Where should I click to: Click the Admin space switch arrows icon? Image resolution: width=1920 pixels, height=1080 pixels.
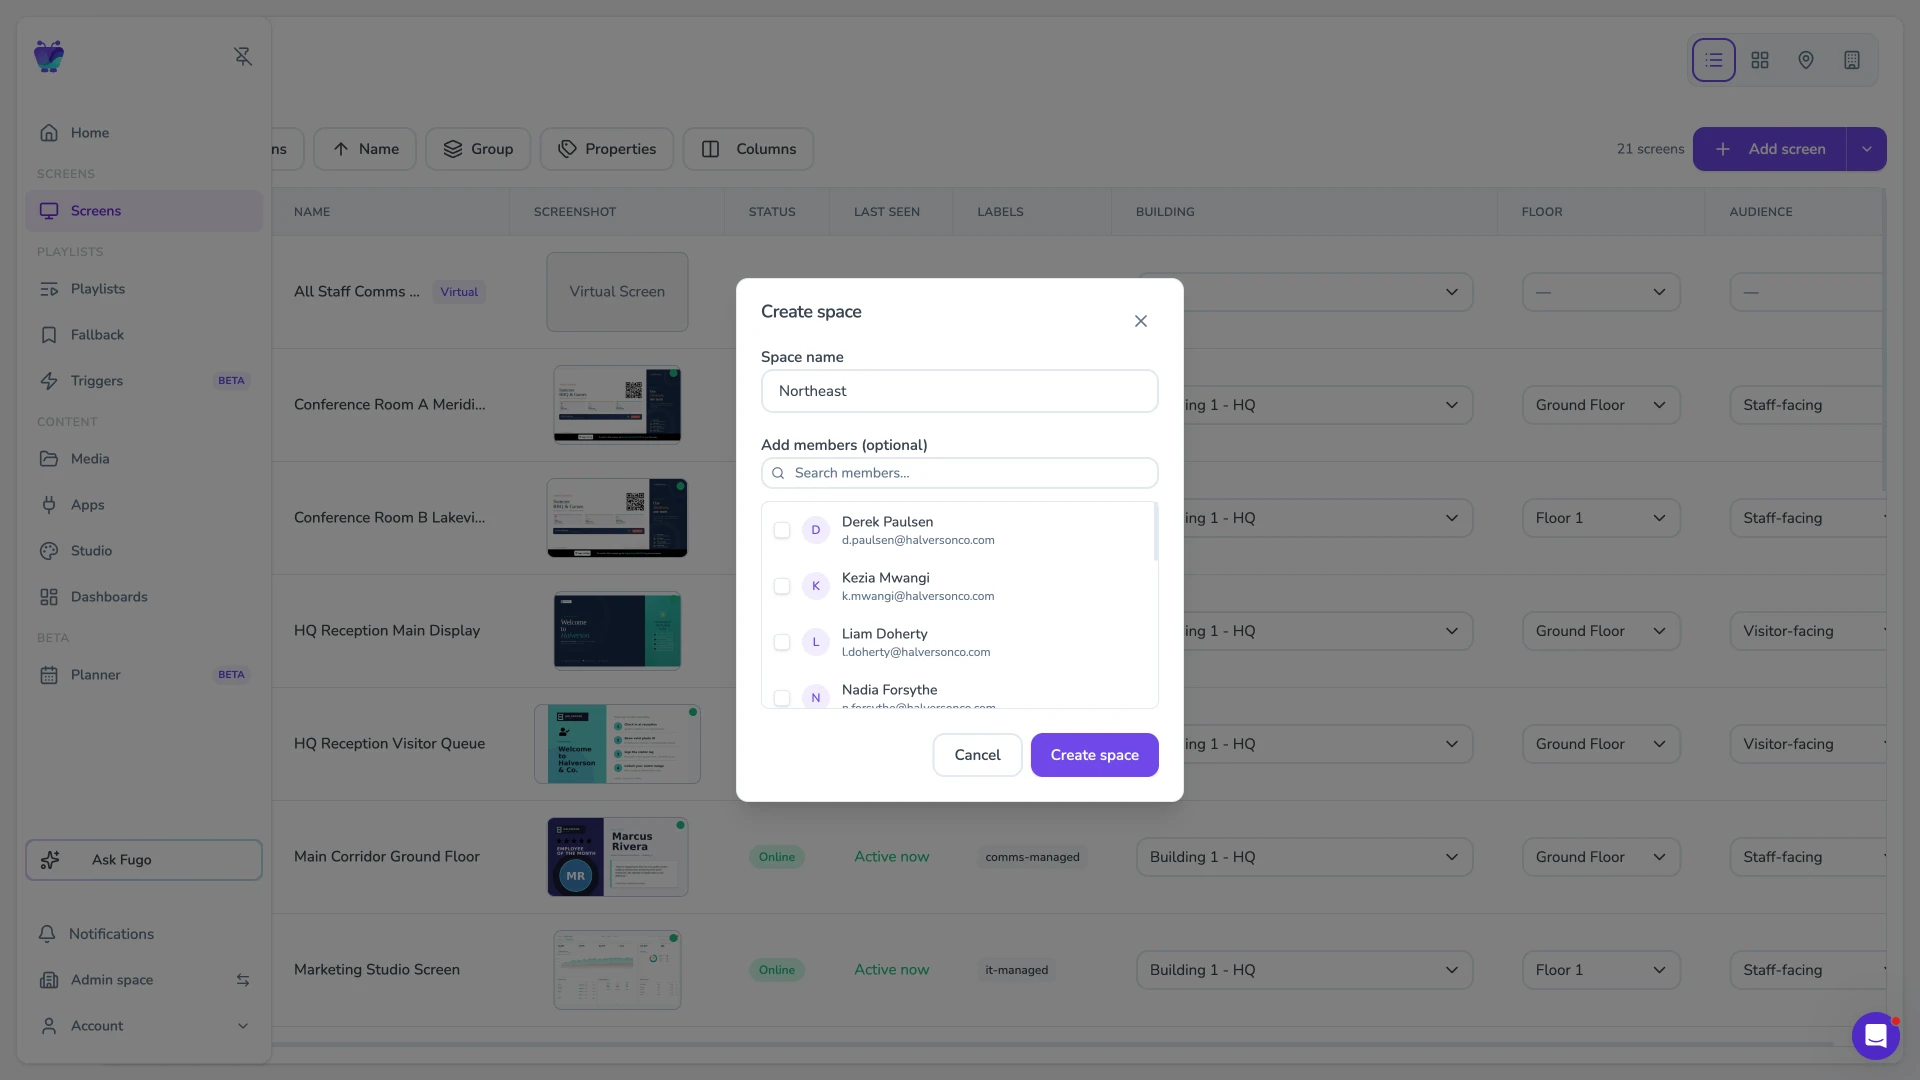coord(243,980)
